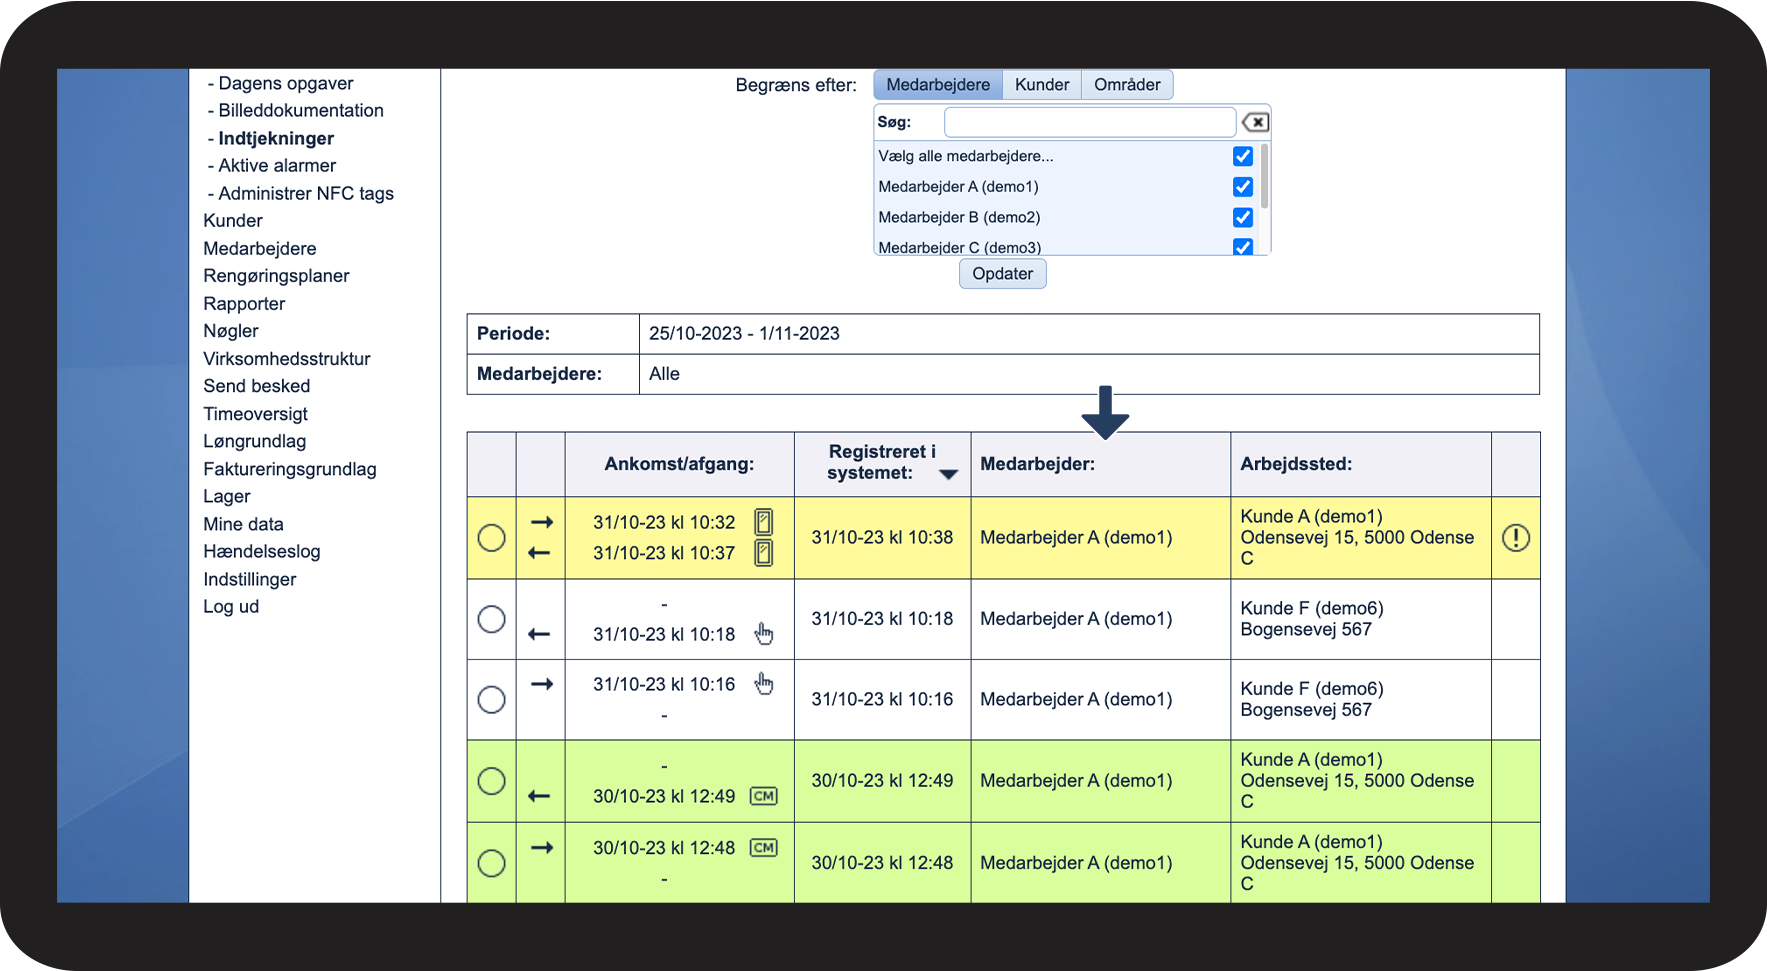Select the radio button for the 10:38 row
Viewport: 1767px width, 971px height.
pos(491,538)
